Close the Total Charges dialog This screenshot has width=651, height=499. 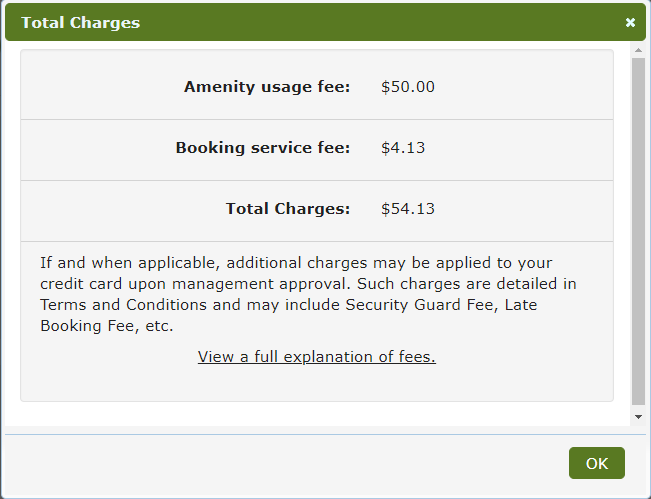[630, 22]
